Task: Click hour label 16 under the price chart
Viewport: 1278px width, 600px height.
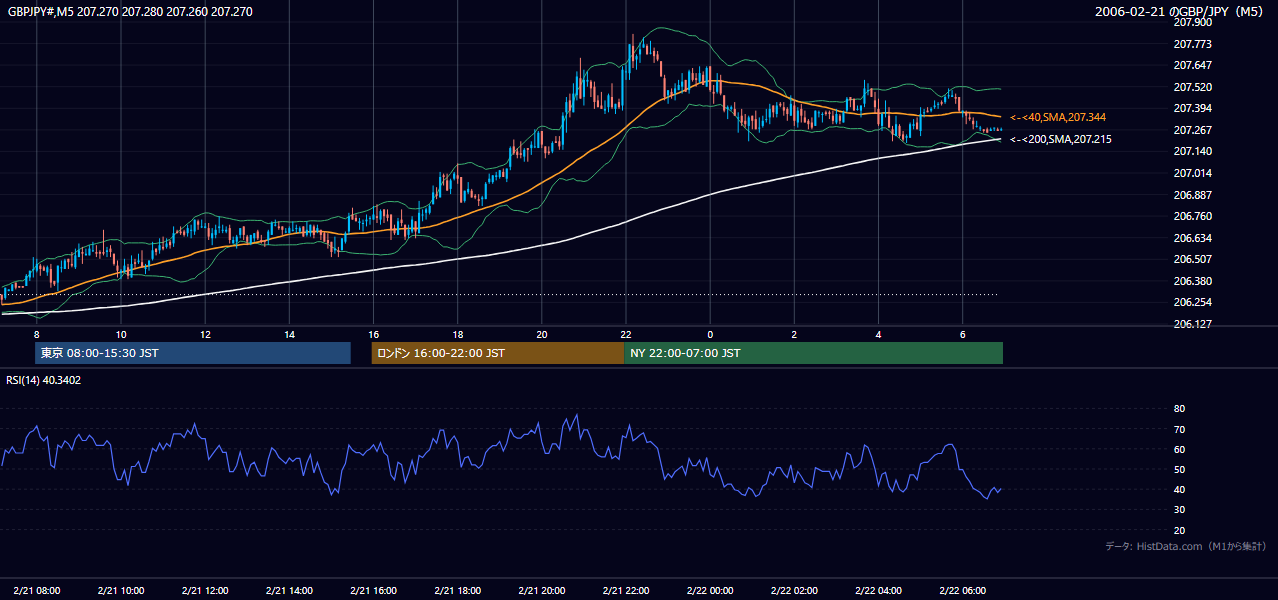Action: [373, 334]
